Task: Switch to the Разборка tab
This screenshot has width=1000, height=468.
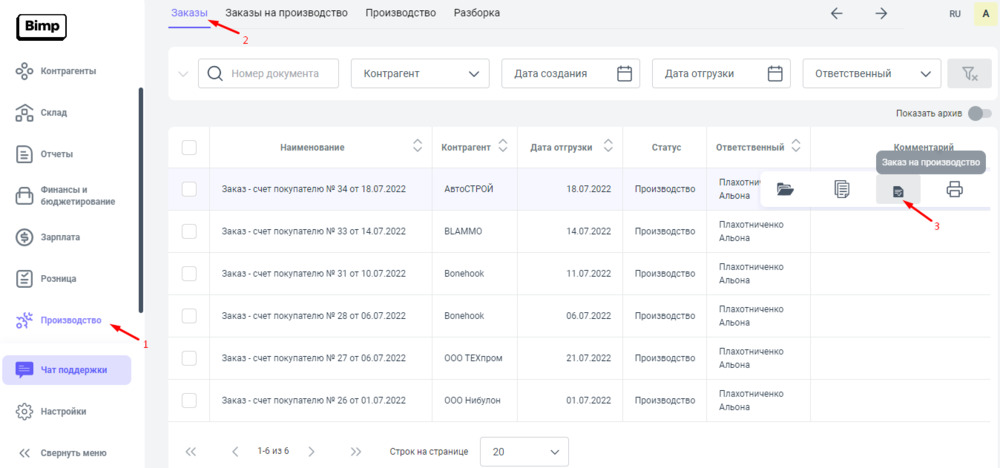Action: [x=477, y=13]
